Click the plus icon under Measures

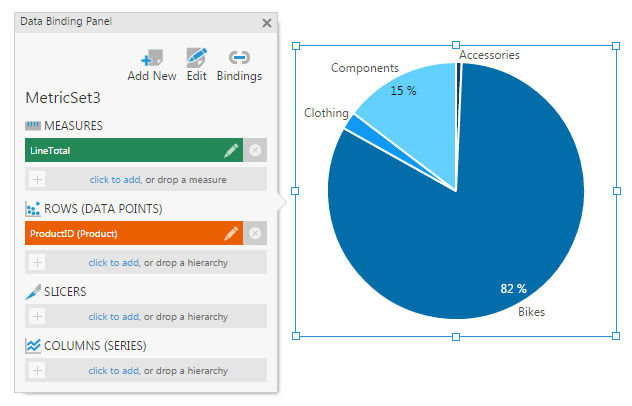[37, 179]
